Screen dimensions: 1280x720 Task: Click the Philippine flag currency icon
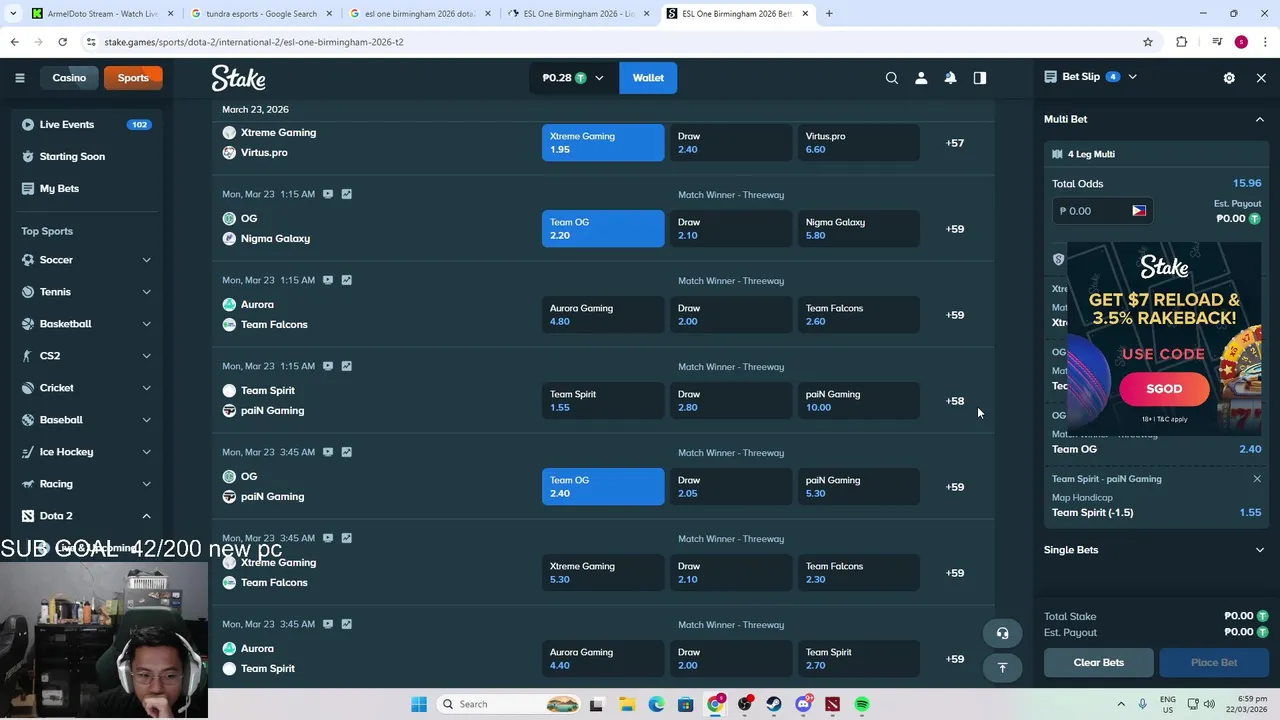1139,211
